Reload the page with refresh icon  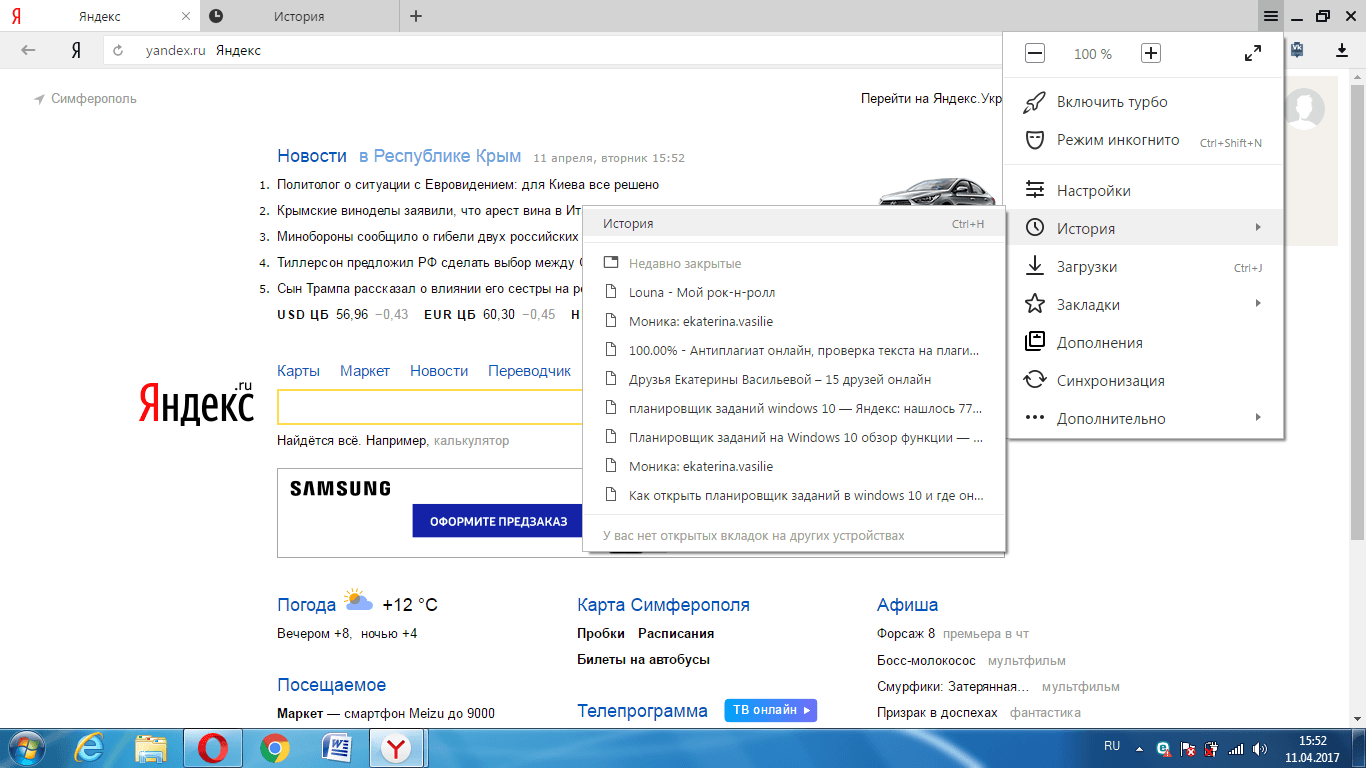[118, 50]
